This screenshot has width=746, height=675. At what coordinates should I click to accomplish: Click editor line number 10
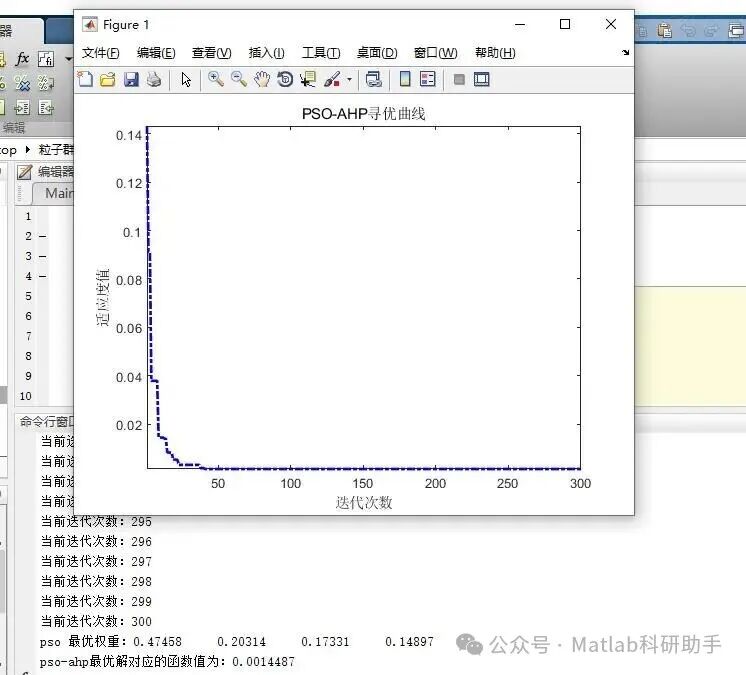click(26, 396)
